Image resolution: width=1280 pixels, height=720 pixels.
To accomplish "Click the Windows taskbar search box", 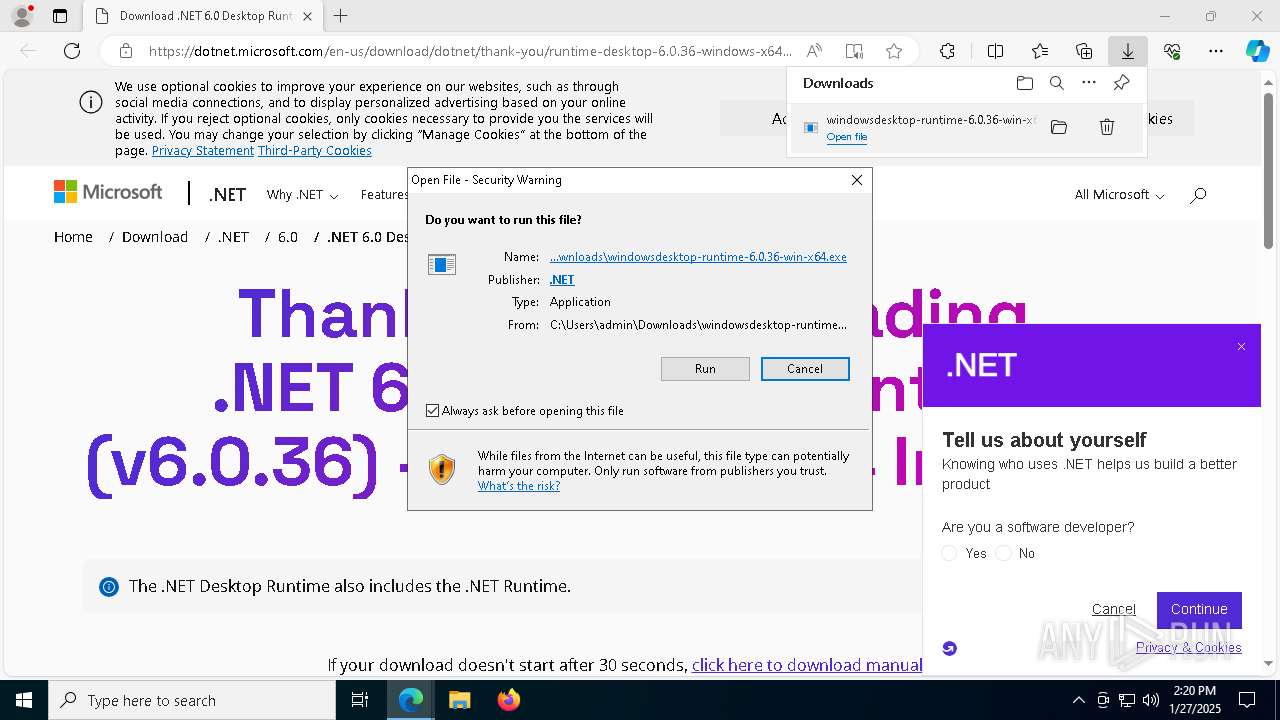I will pyautogui.click(x=192, y=700).
